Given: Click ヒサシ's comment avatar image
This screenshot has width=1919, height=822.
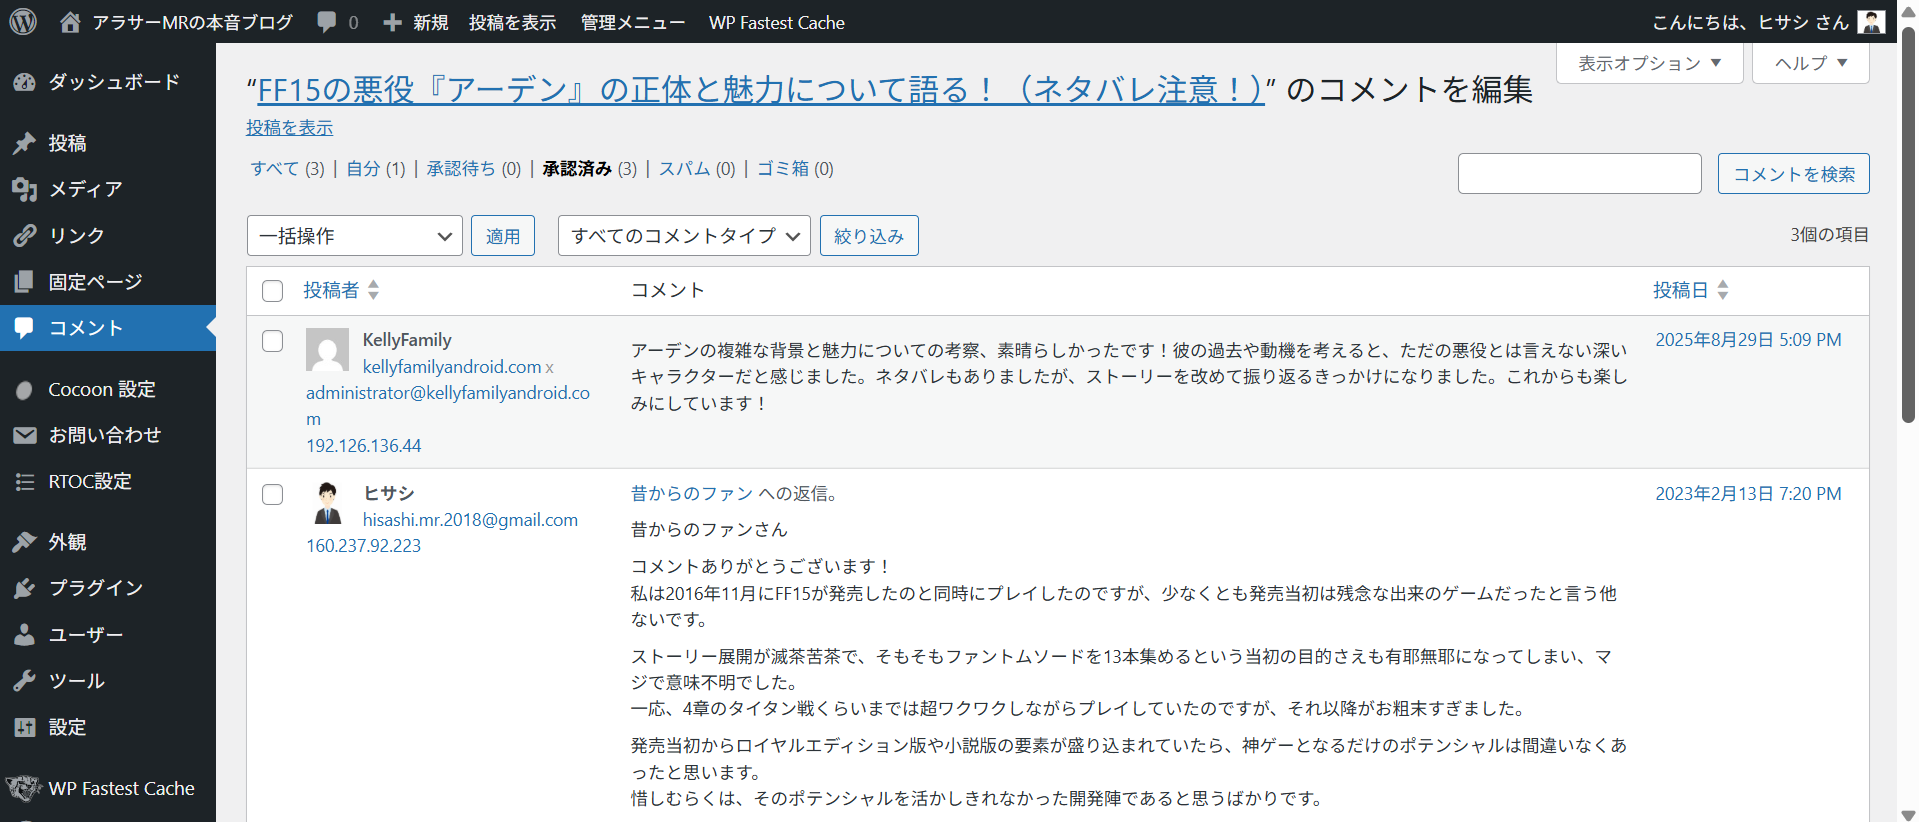Looking at the screenshot, I should (x=327, y=503).
